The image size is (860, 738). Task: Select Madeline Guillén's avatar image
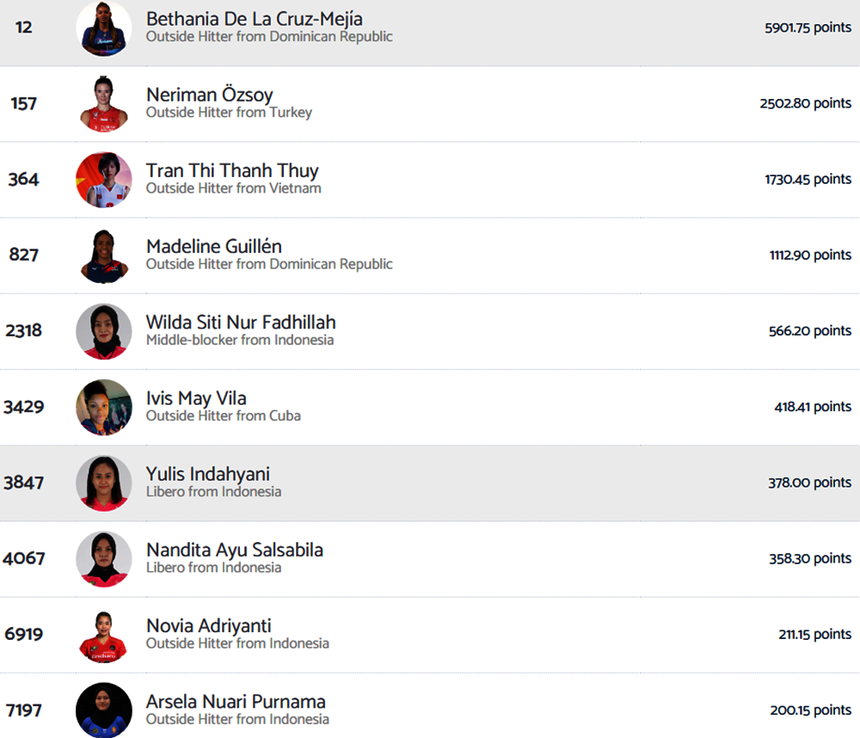pos(104,256)
